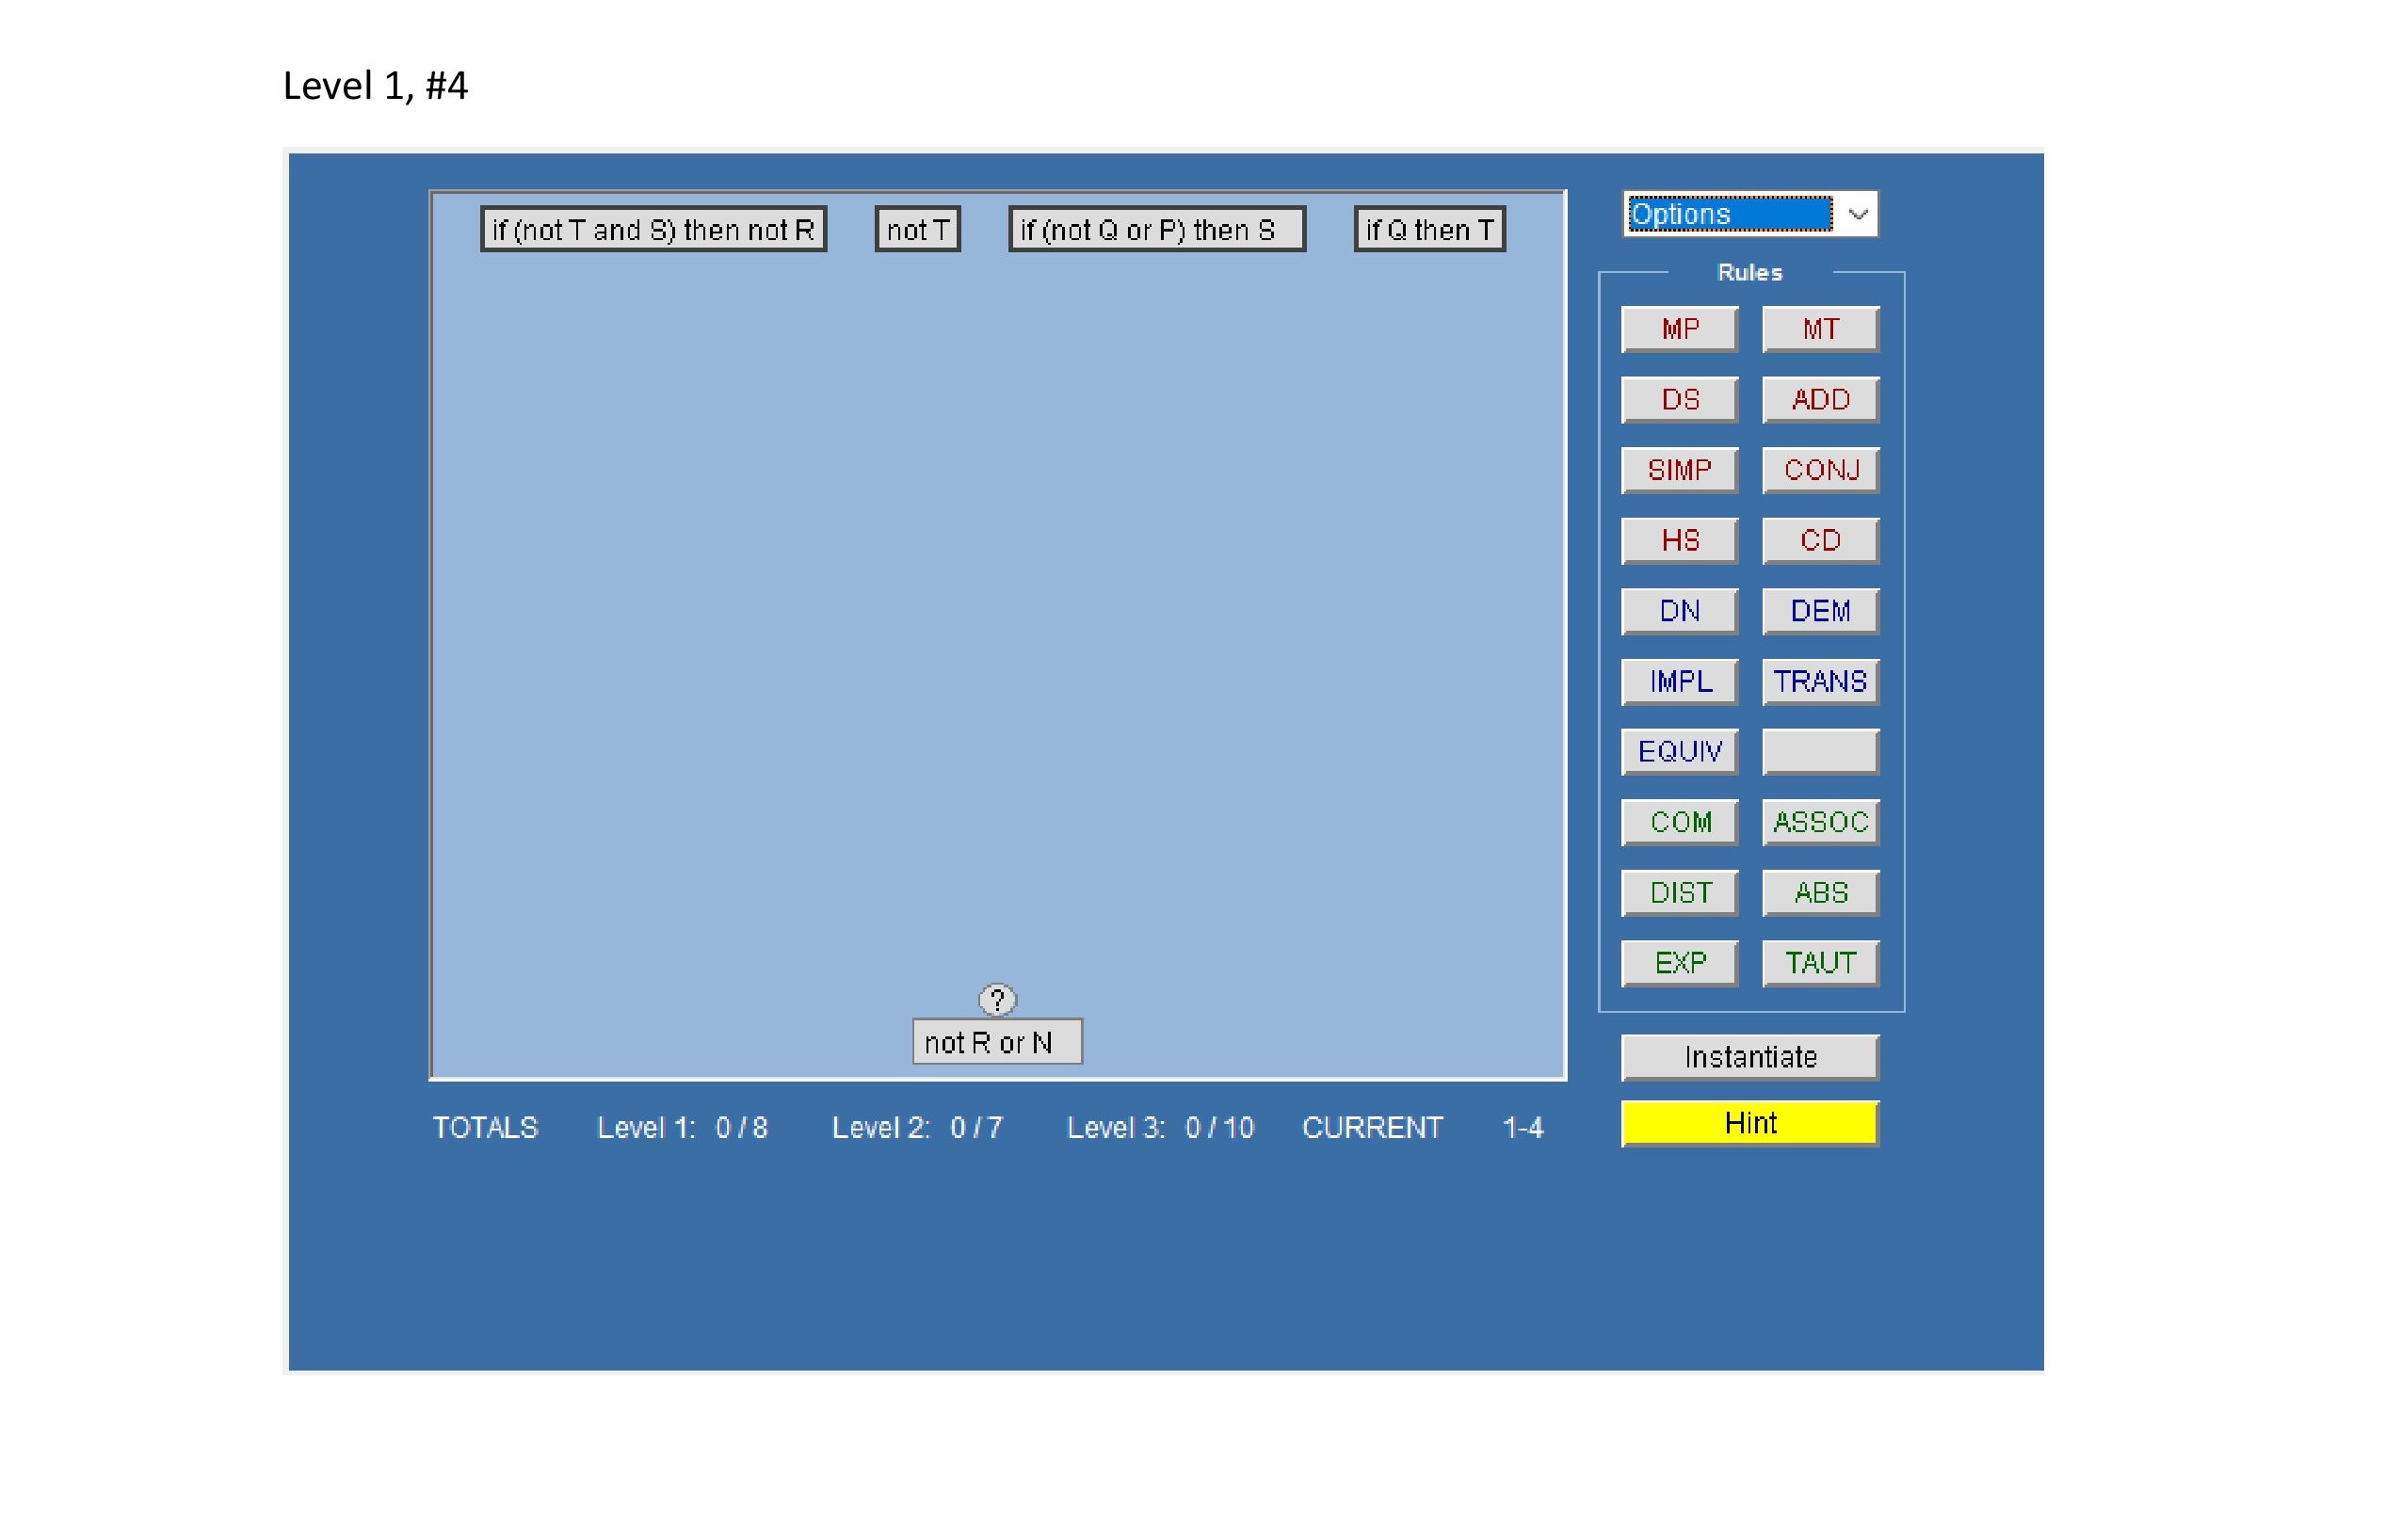Open the Options dropdown arrow
This screenshot has width=2401, height=1540.
(1857, 214)
